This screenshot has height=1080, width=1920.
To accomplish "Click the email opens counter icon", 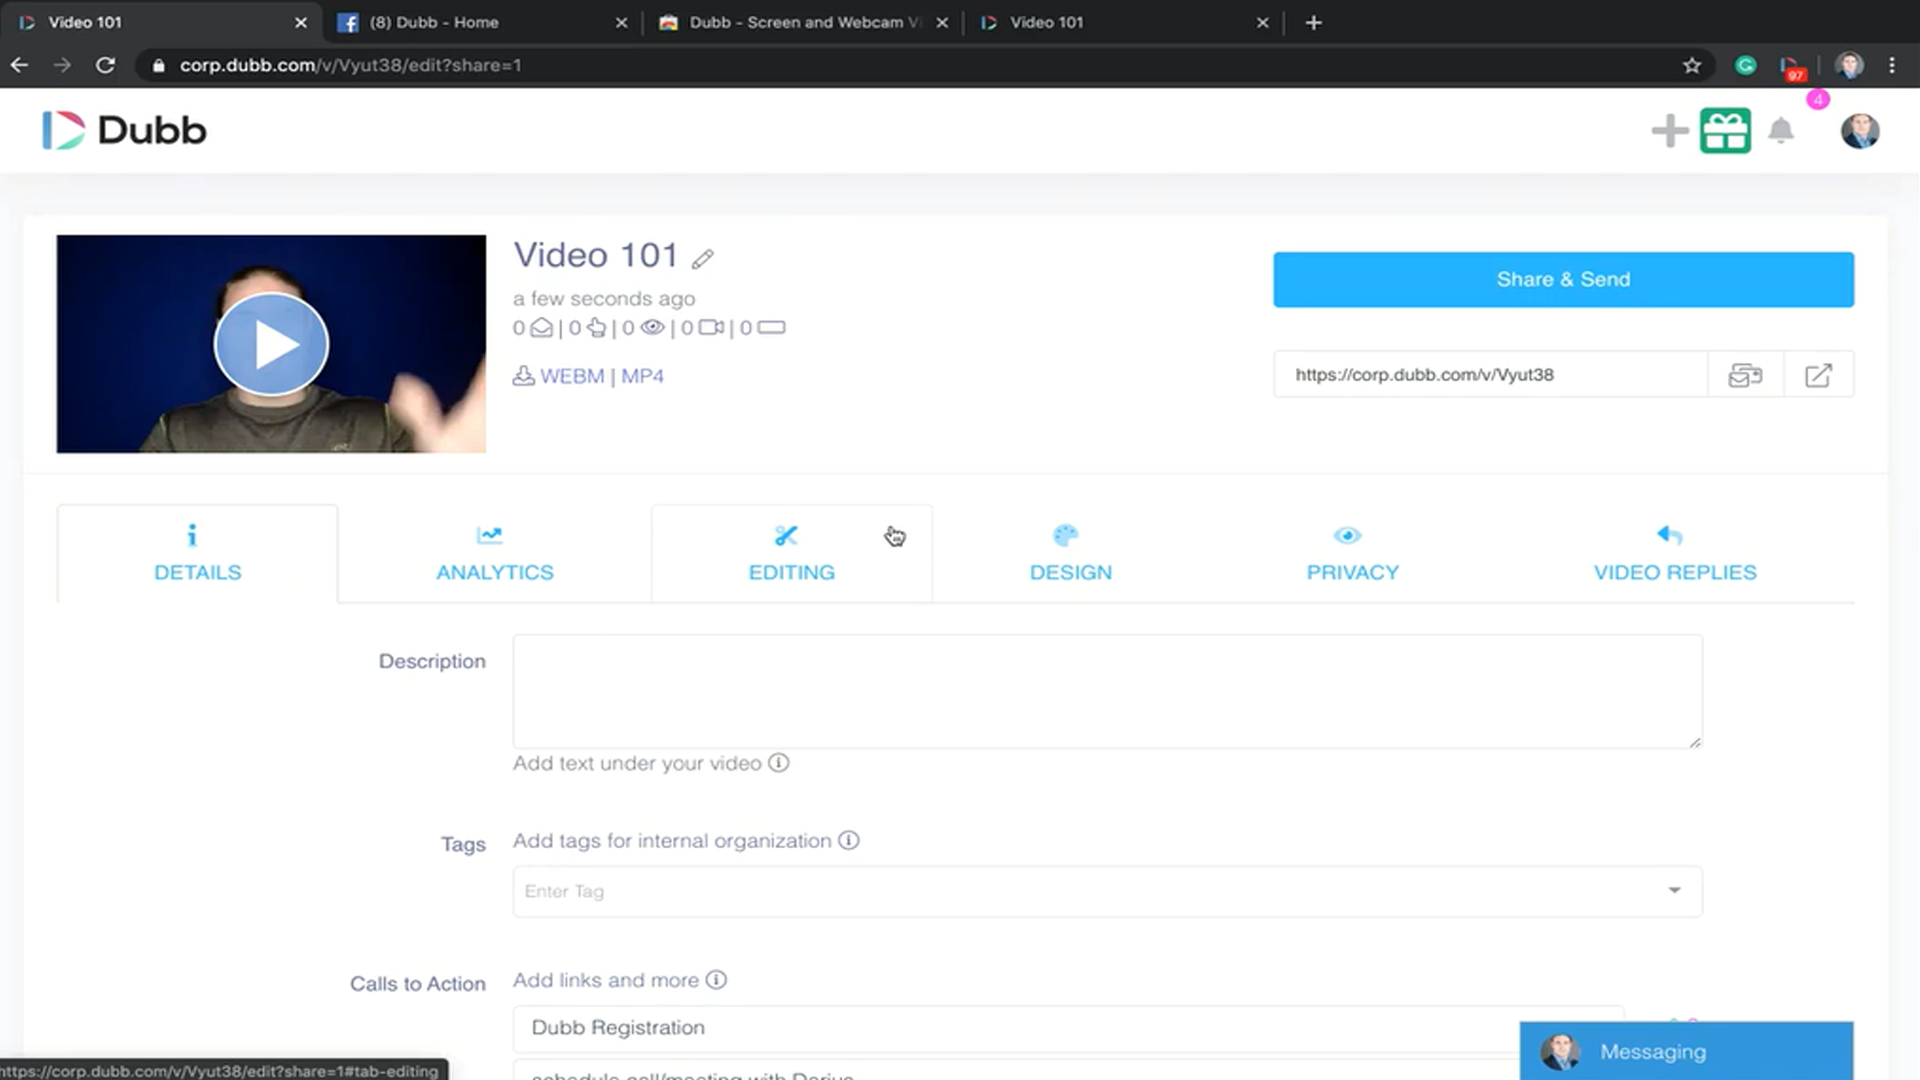I will tap(541, 328).
